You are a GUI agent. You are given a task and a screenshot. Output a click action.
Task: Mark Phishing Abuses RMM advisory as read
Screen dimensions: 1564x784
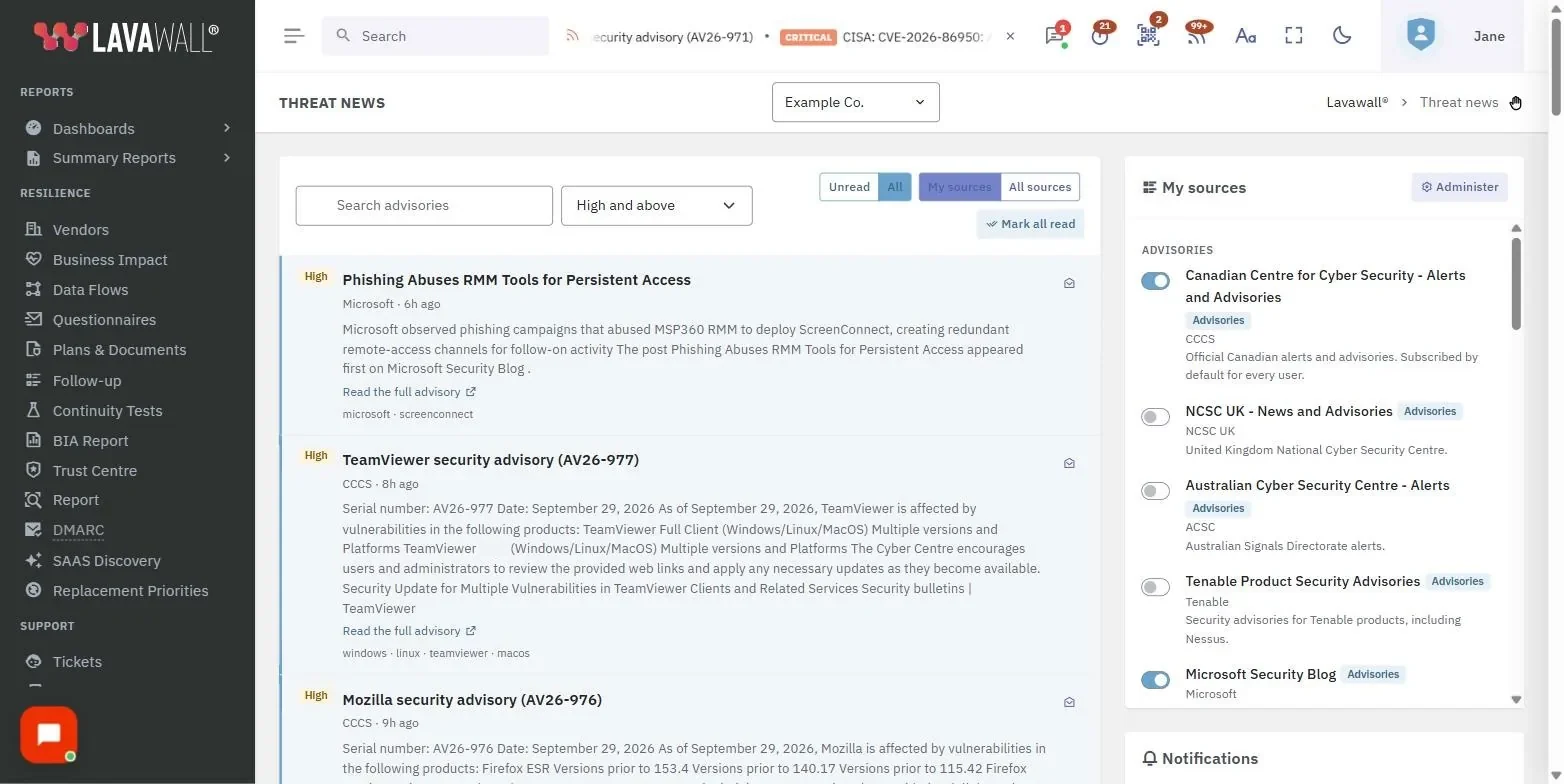[1069, 283]
